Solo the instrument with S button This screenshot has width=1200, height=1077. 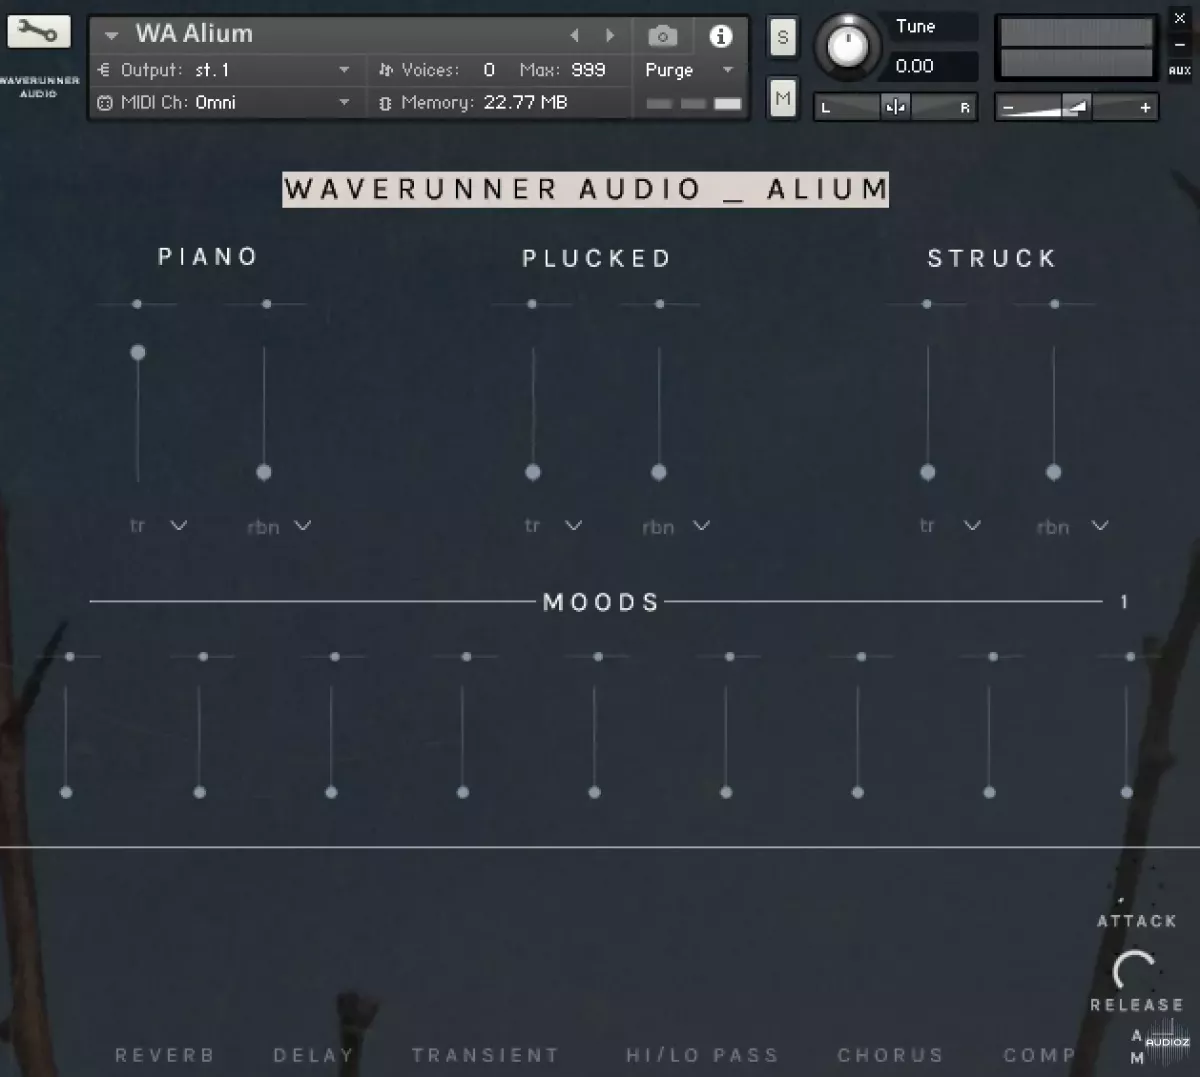point(782,38)
